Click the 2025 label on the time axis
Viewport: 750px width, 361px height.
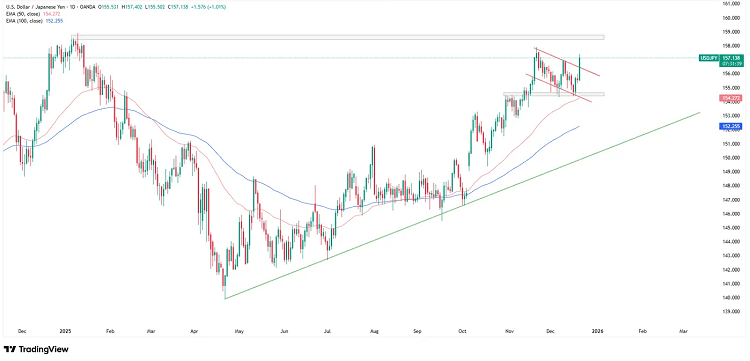[66, 330]
